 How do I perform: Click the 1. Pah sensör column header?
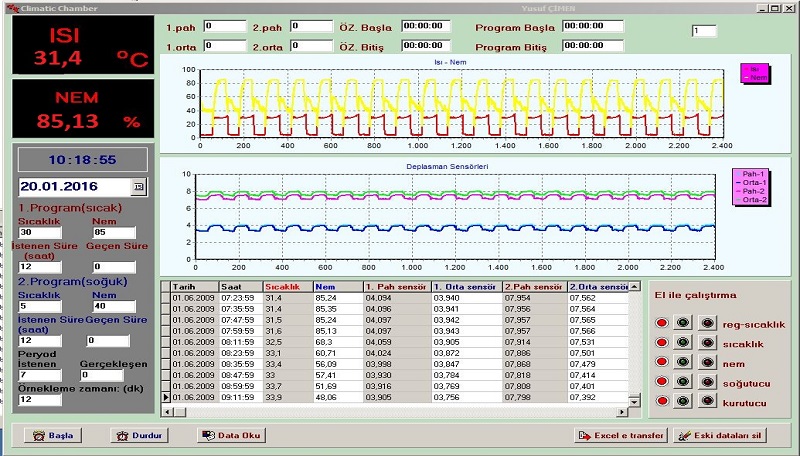pos(397,287)
